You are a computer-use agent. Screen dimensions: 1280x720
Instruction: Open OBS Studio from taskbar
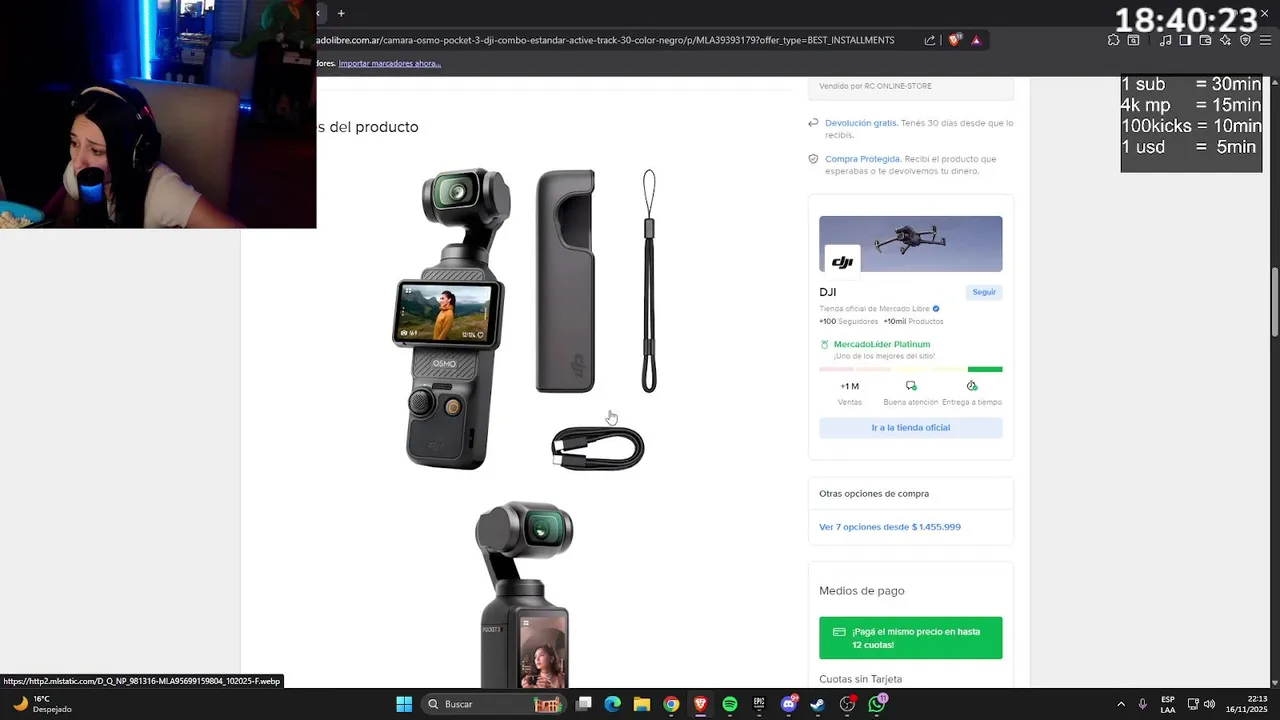click(847, 704)
